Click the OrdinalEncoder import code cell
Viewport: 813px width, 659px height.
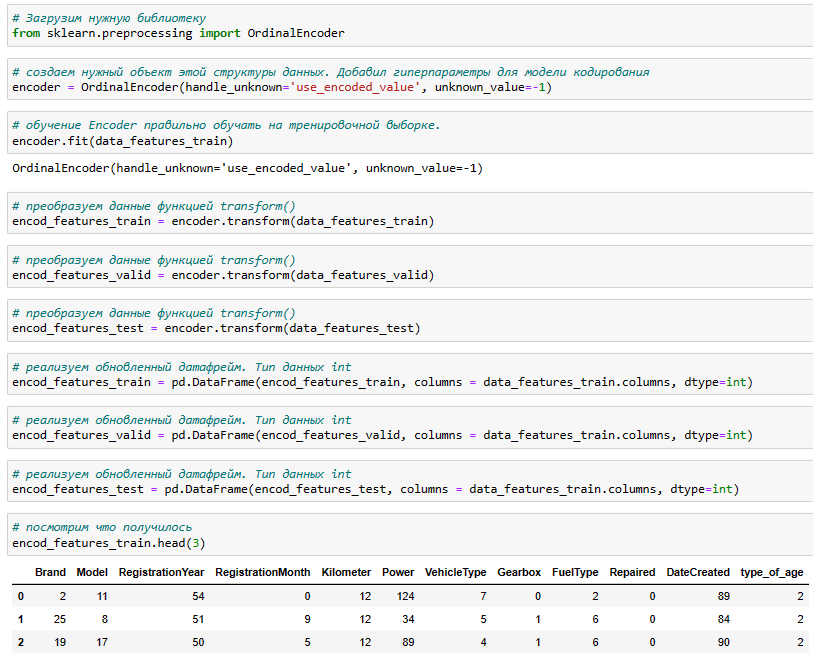(x=410, y=26)
